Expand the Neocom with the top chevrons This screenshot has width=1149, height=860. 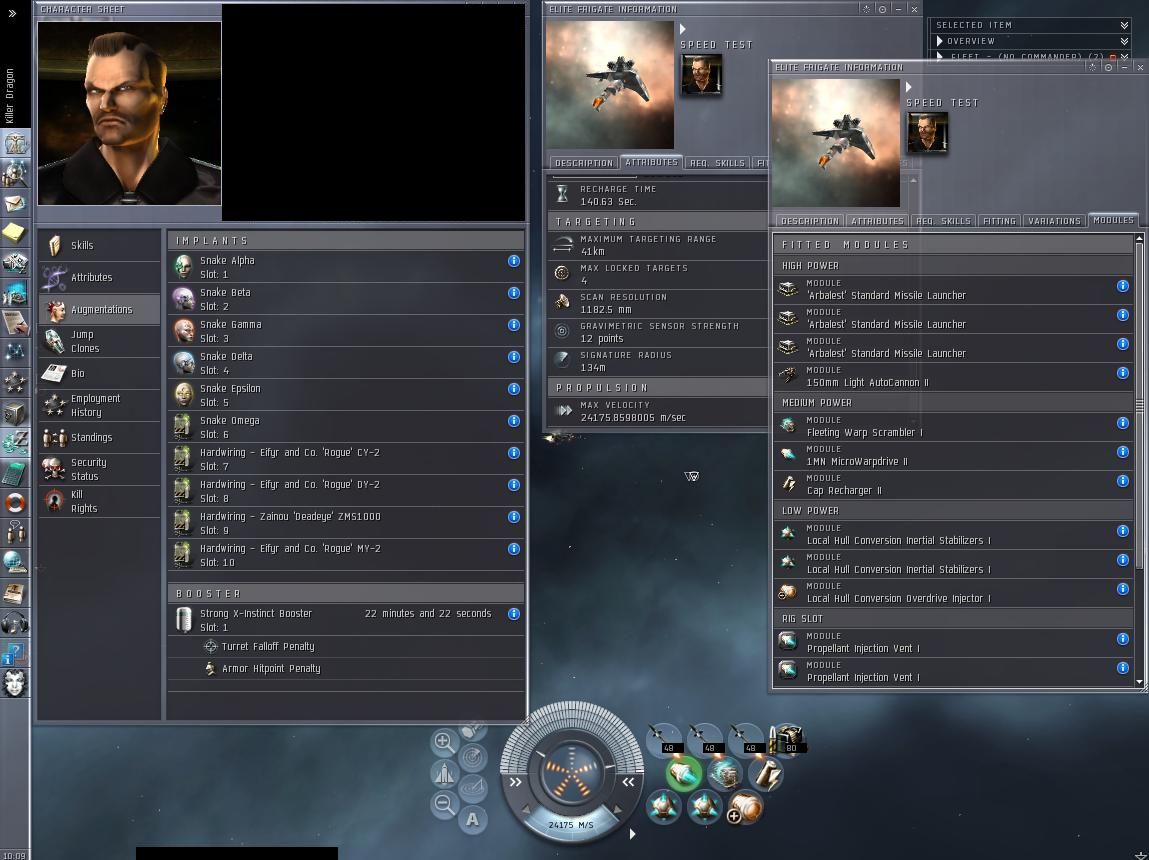(12, 12)
